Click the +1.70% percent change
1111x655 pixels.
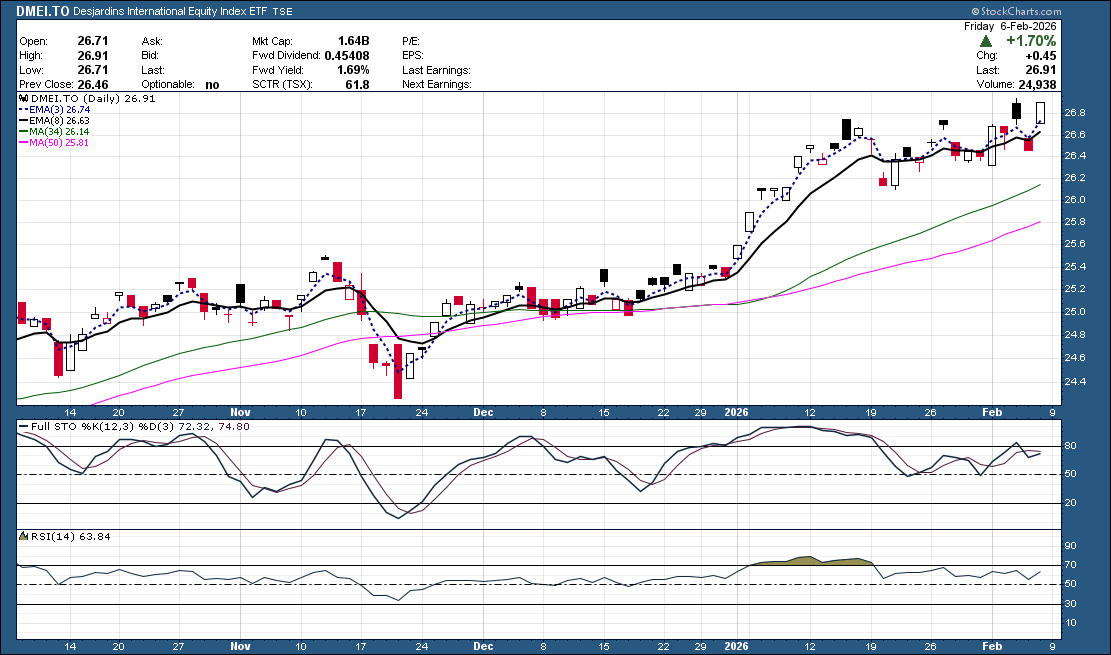click(1031, 41)
